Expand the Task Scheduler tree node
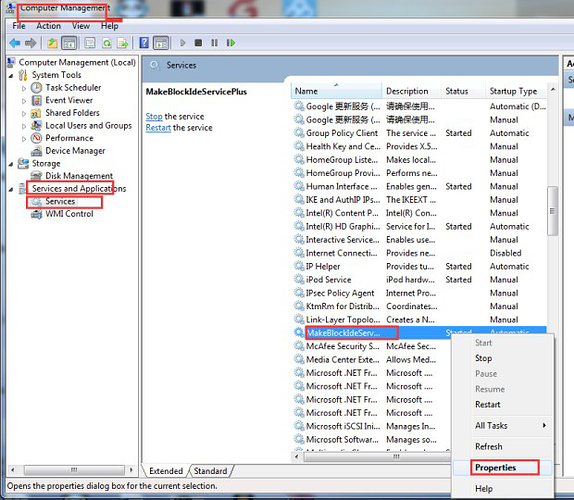Image resolution: width=574 pixels, height=500 pixels. pos(24,89)
